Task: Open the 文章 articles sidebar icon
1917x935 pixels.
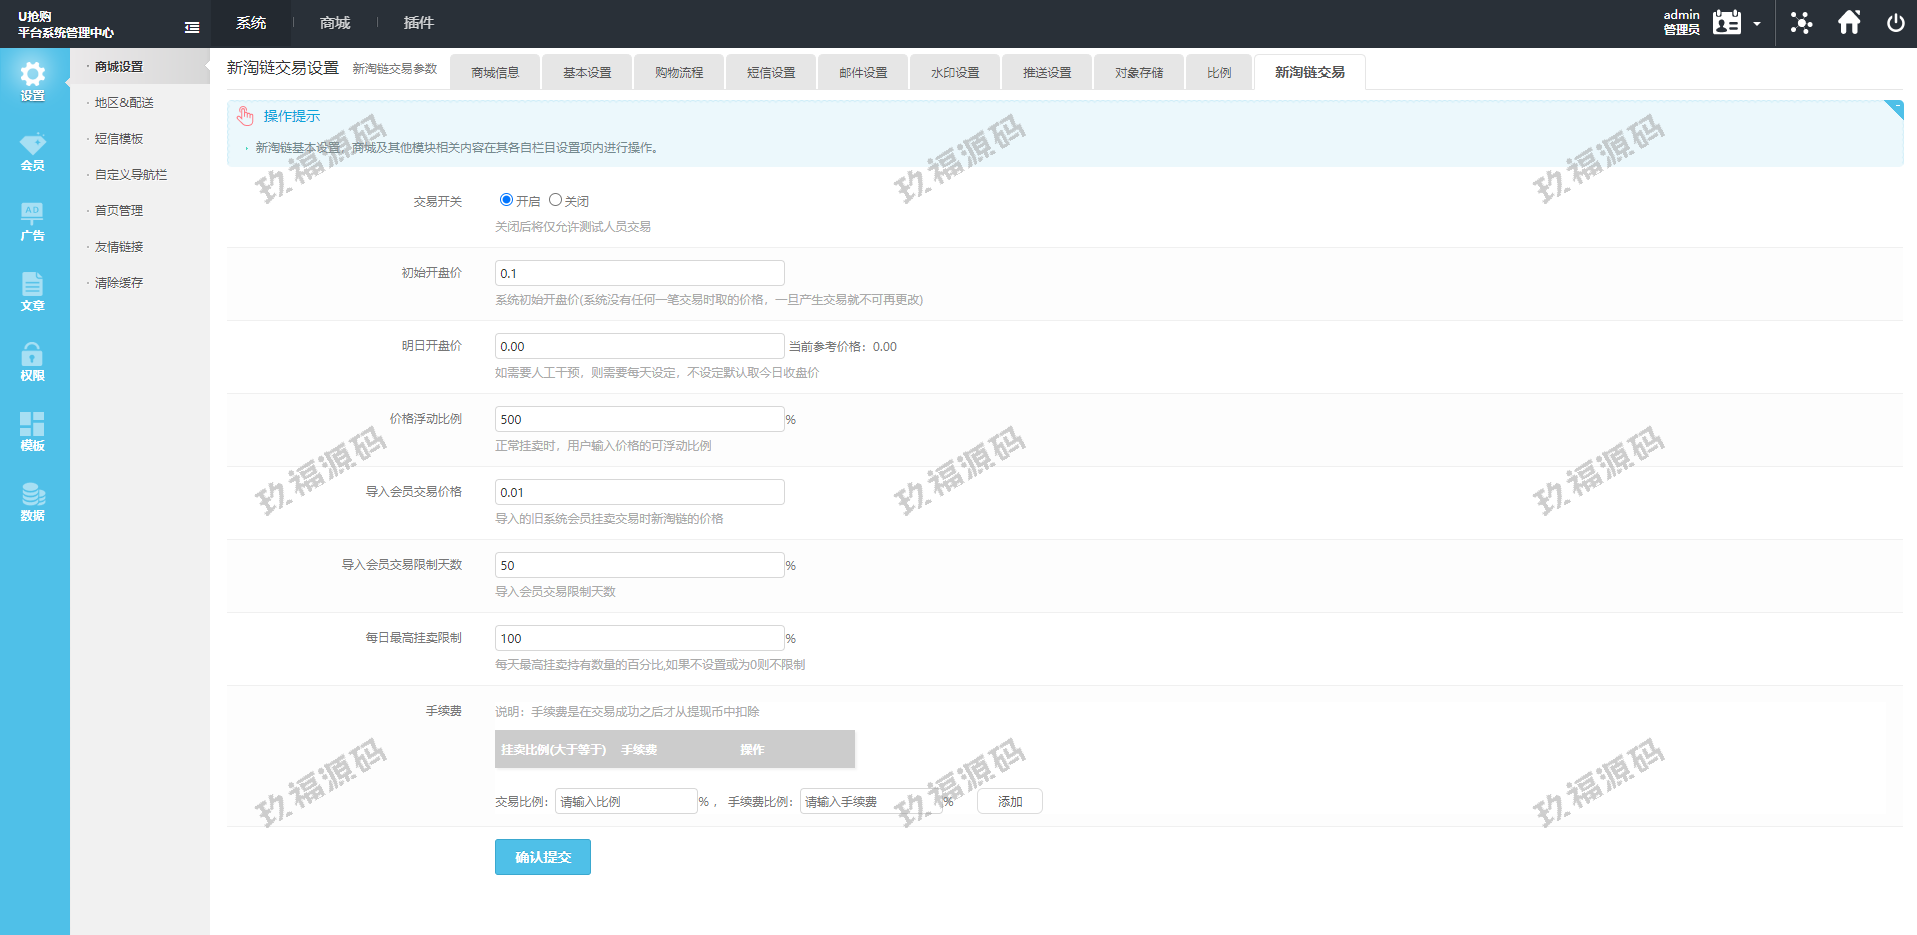Action: (33, 291)
